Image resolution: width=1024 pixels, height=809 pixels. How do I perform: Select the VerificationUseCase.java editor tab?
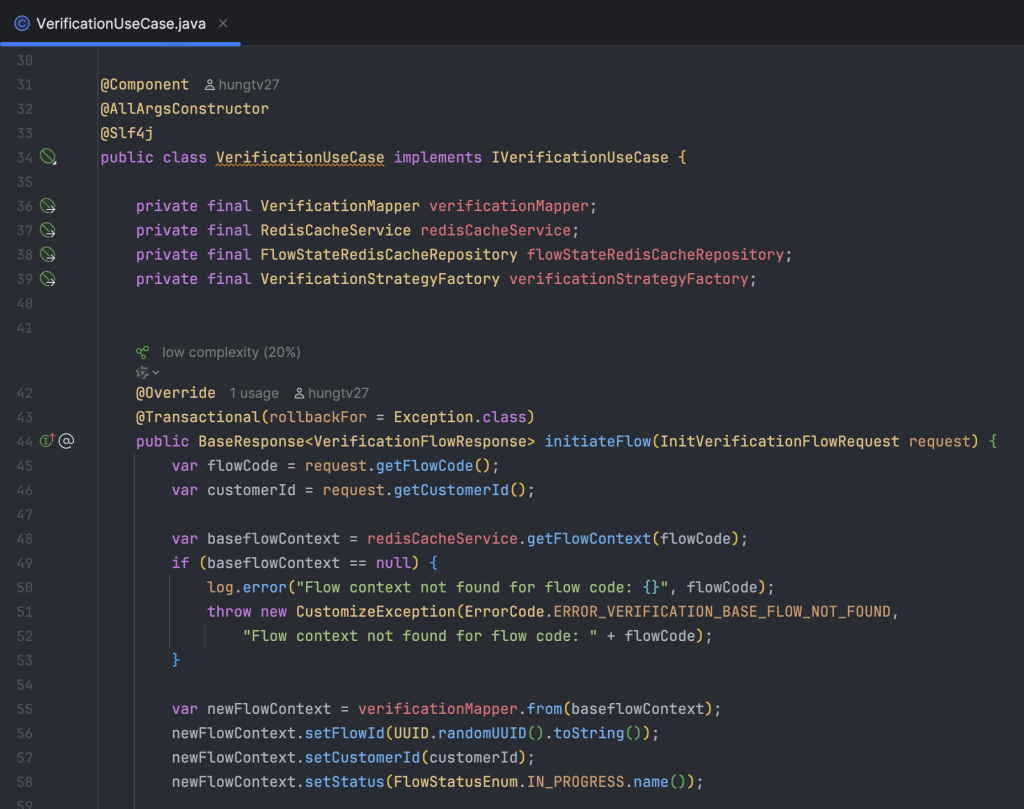[x=121, y=24]
